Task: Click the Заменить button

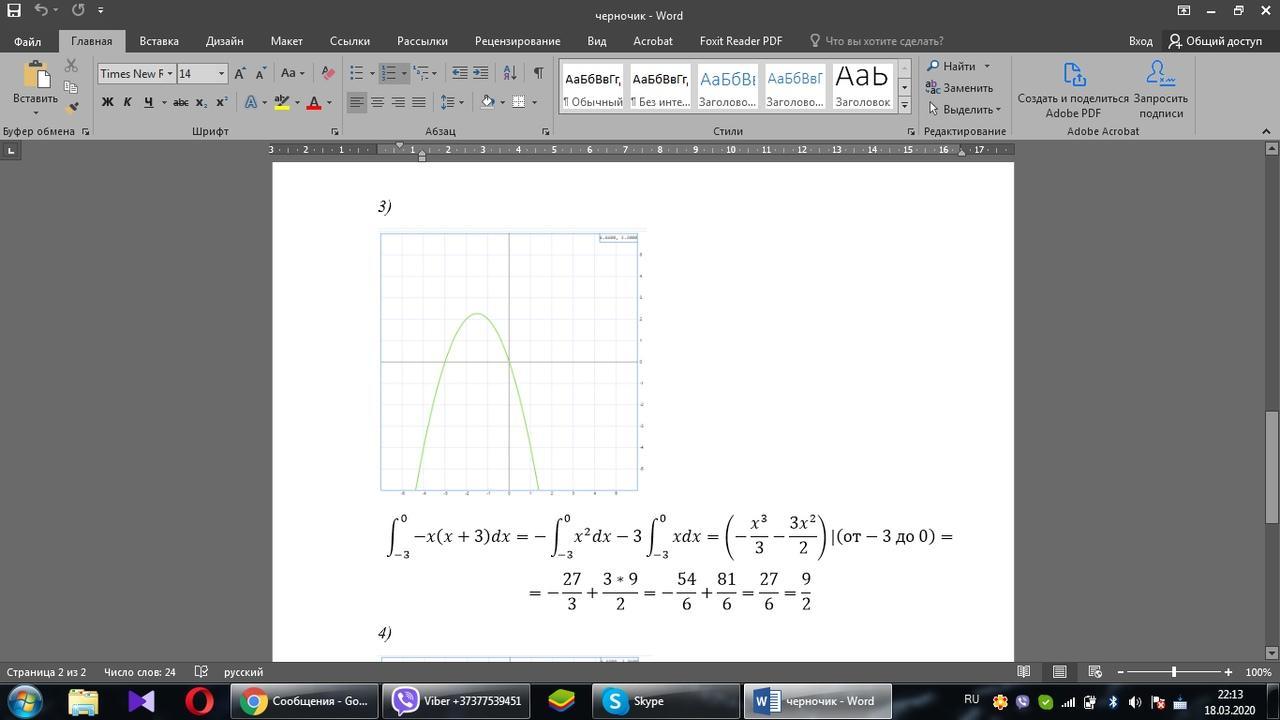Action: 960,88
